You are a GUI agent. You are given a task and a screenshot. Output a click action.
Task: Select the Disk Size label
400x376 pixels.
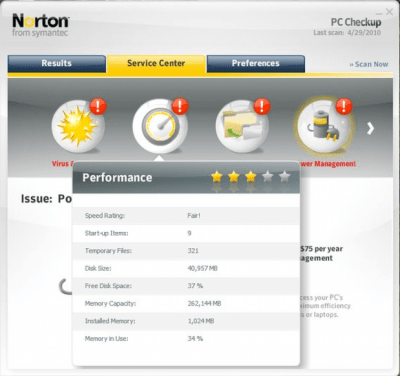[98, 268]
